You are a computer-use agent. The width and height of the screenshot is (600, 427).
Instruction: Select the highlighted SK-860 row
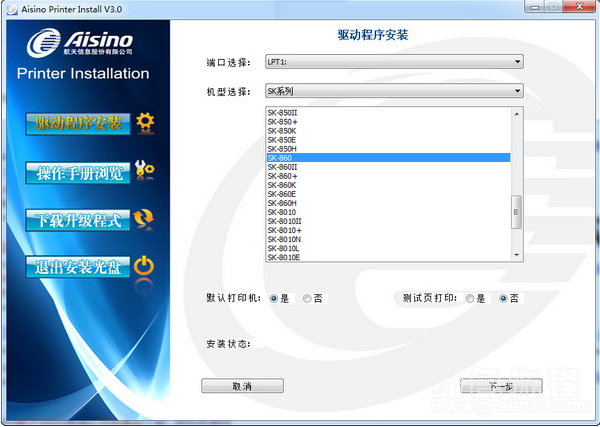[x=388, y=158]
